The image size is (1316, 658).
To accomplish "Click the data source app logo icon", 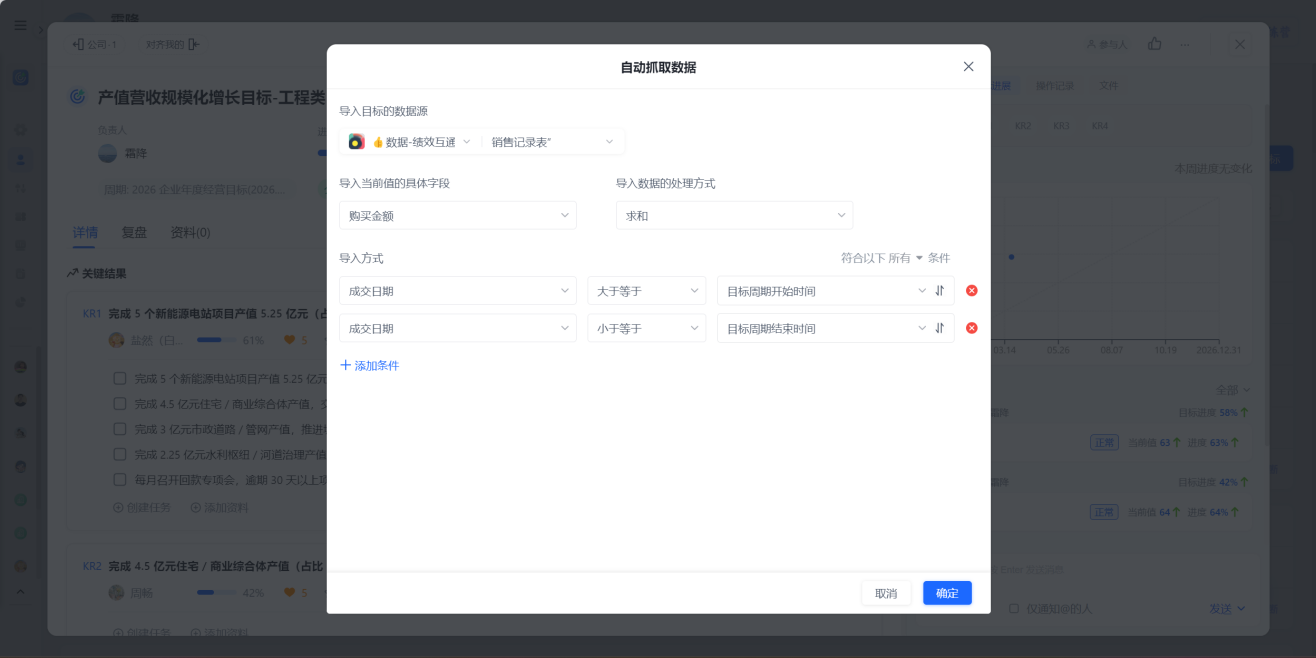I will pos(356,142).
